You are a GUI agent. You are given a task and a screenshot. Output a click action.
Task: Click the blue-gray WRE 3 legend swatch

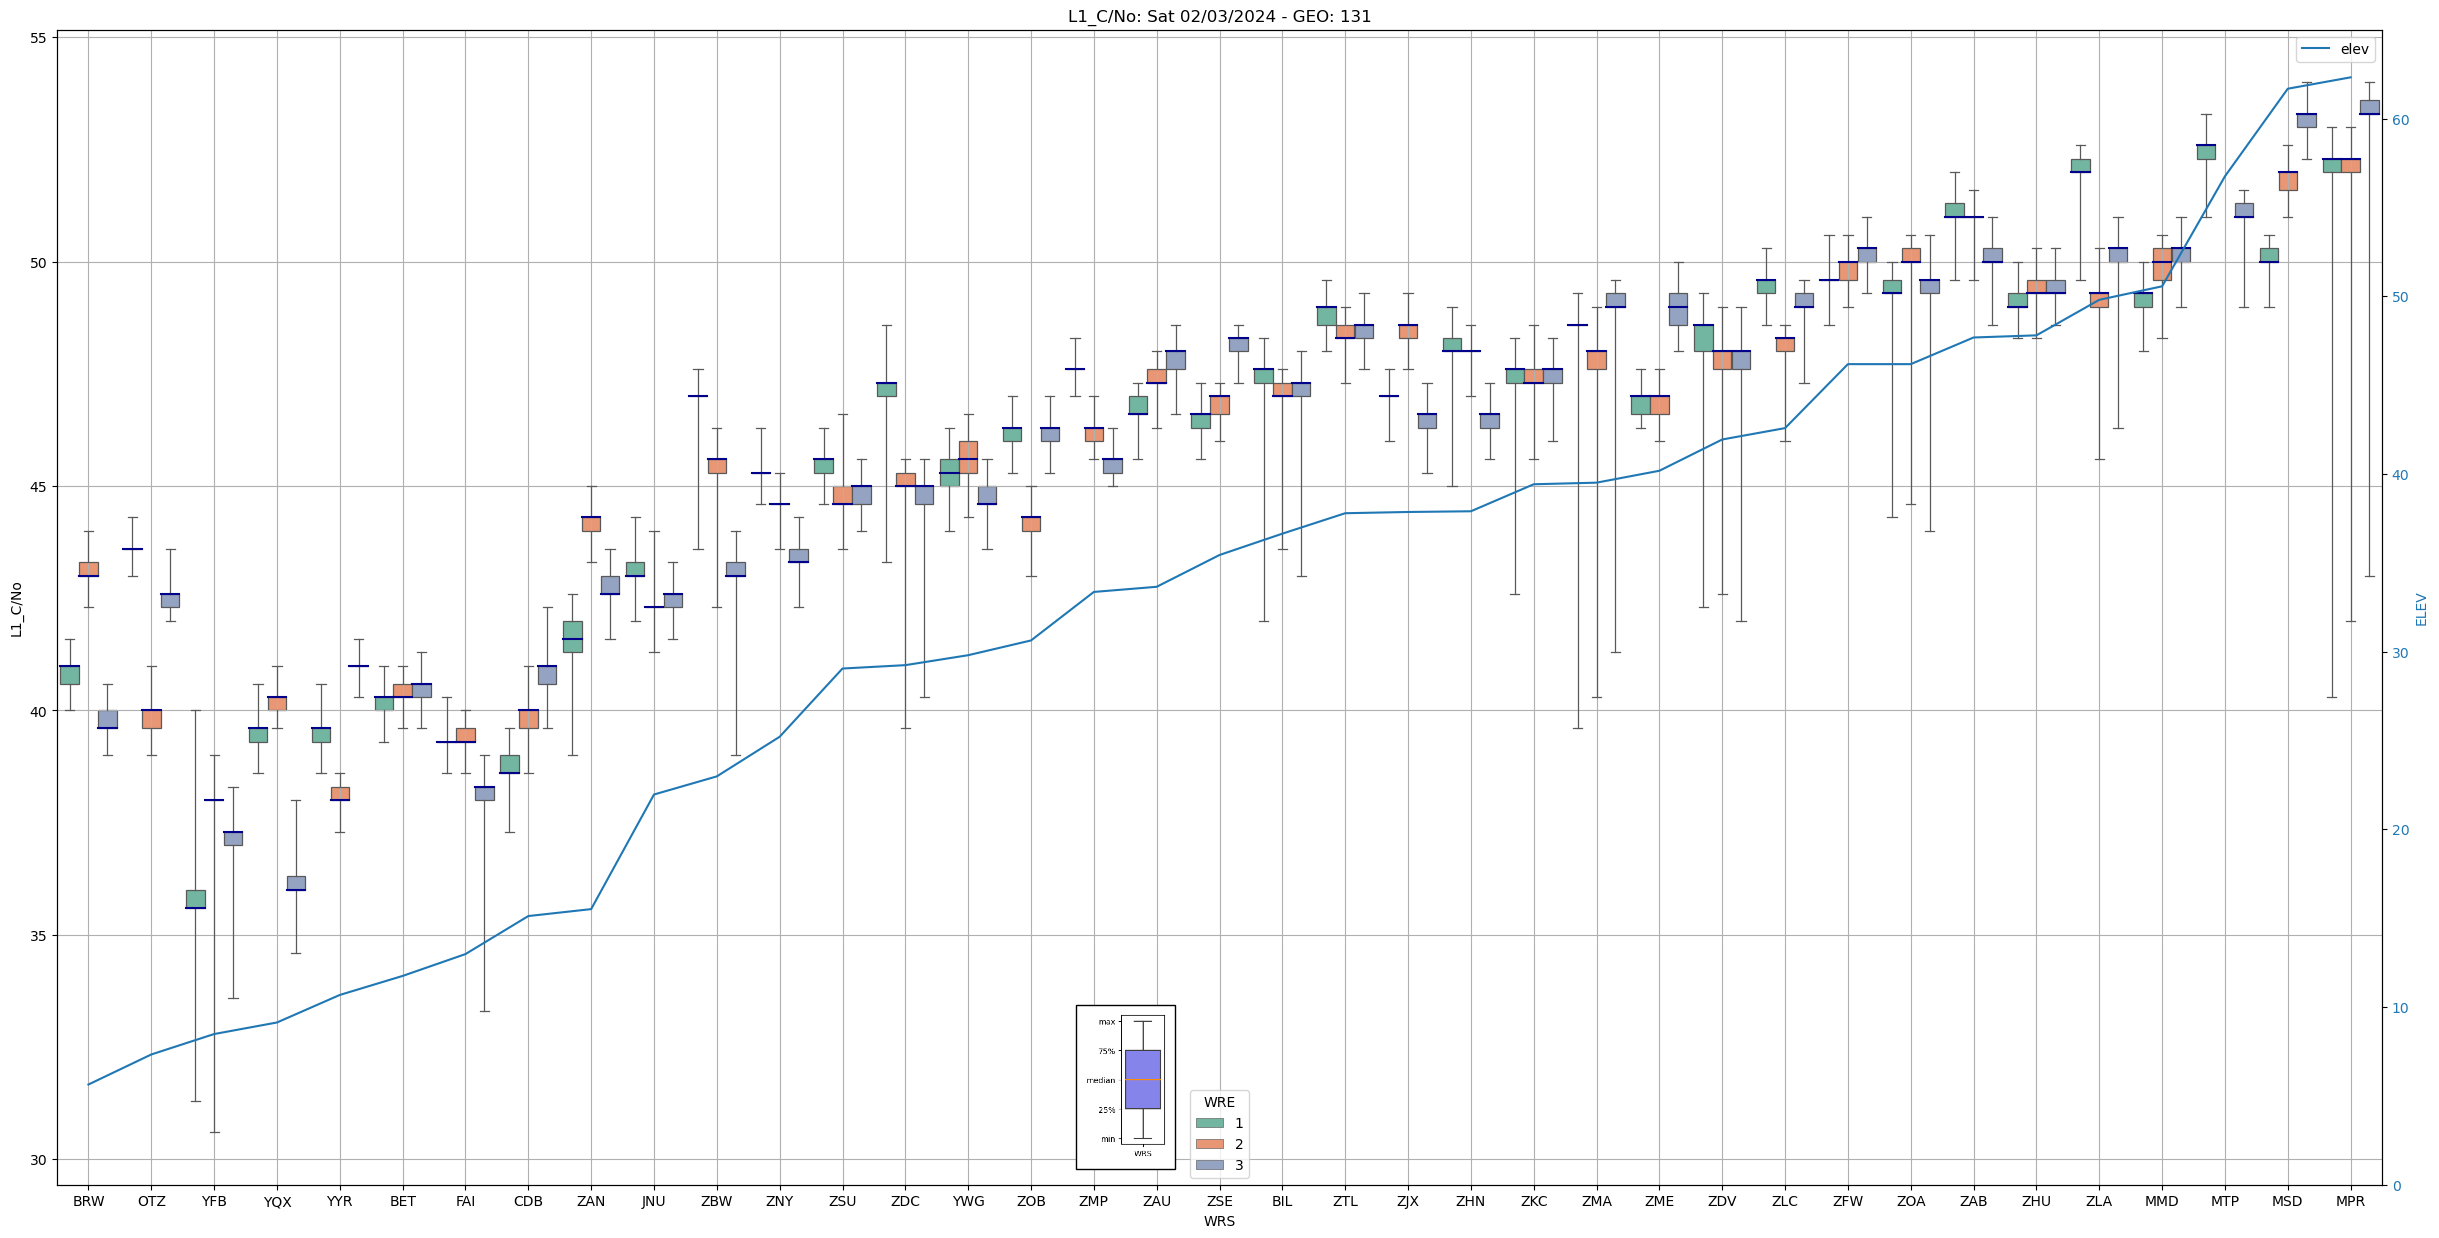click(1209, 1165)
